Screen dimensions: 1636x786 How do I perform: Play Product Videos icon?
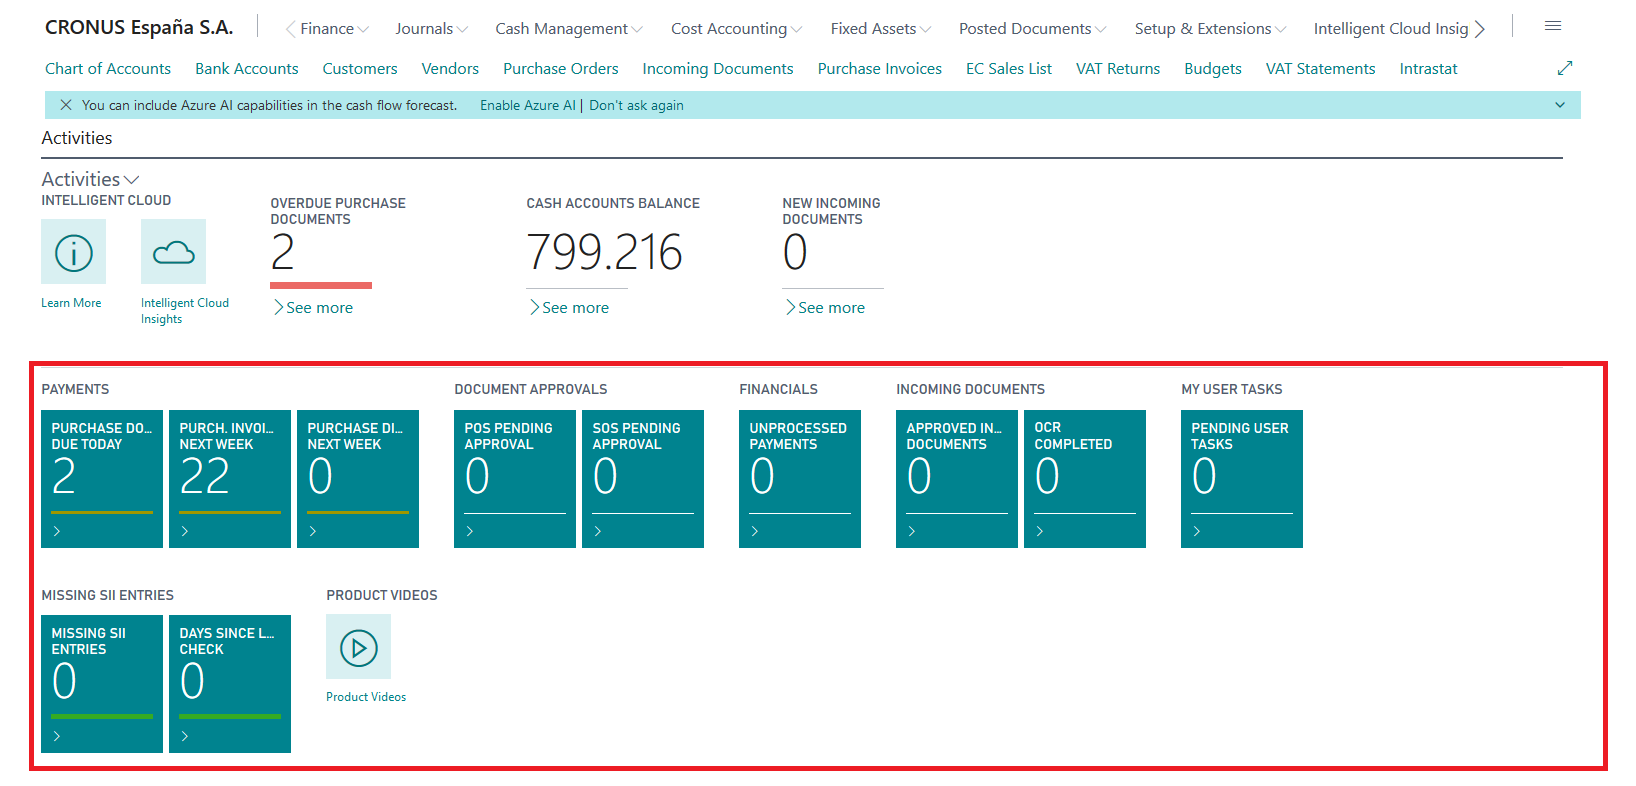click(358, 647)
